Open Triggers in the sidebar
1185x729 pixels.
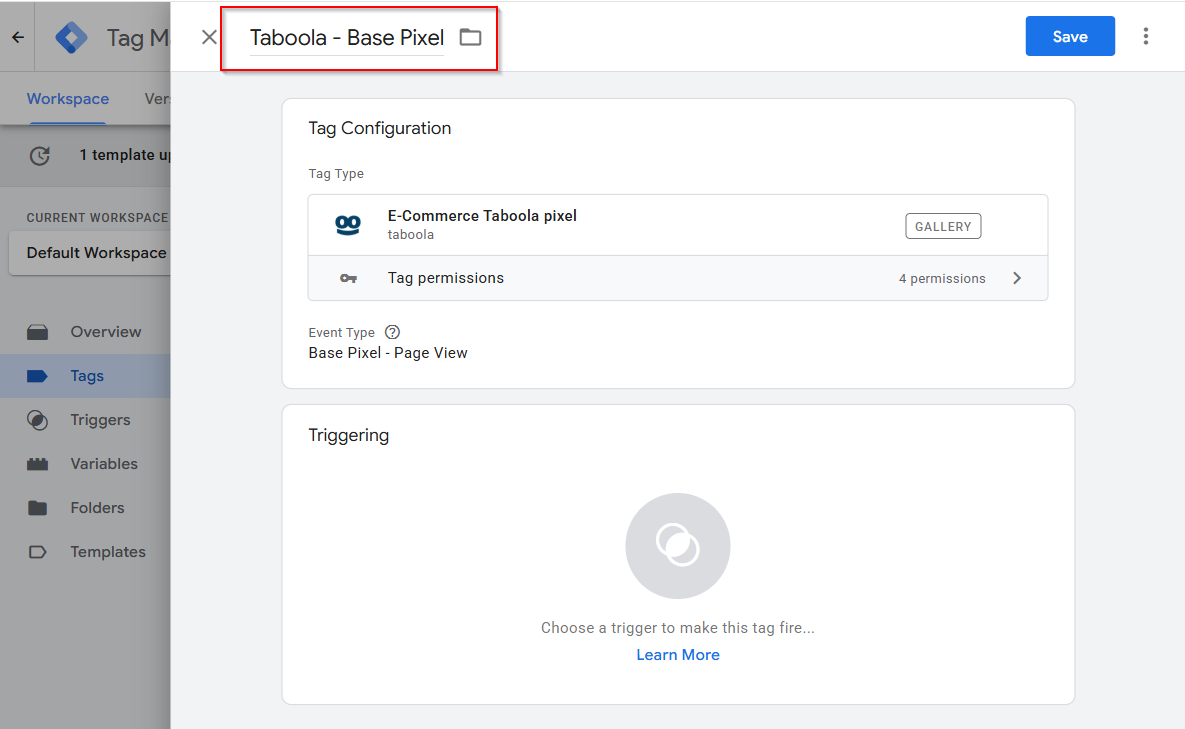pos(101,420)
